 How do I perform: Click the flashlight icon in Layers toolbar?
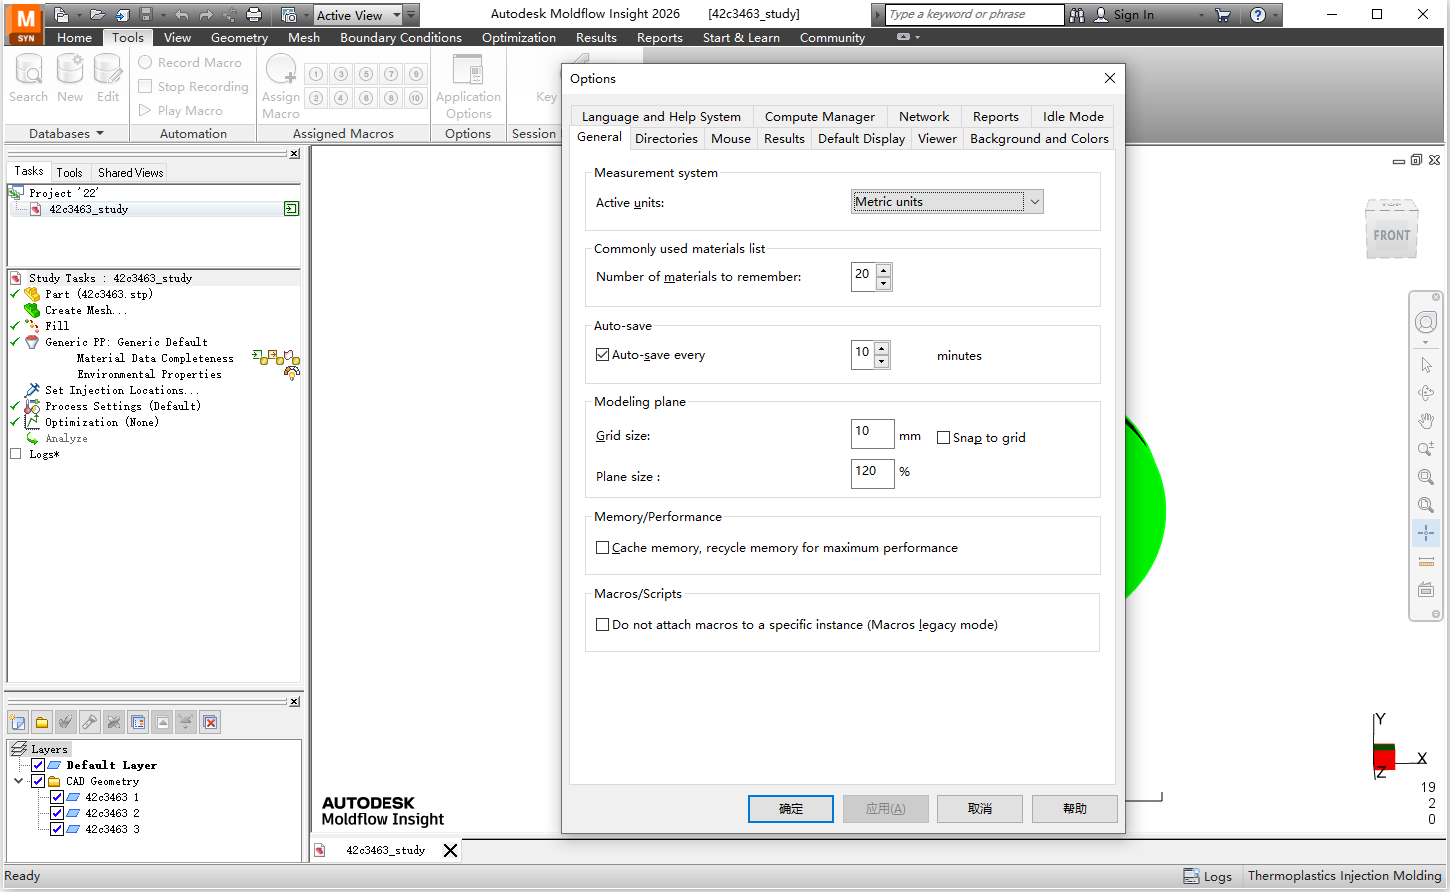(x=90, y=722)
